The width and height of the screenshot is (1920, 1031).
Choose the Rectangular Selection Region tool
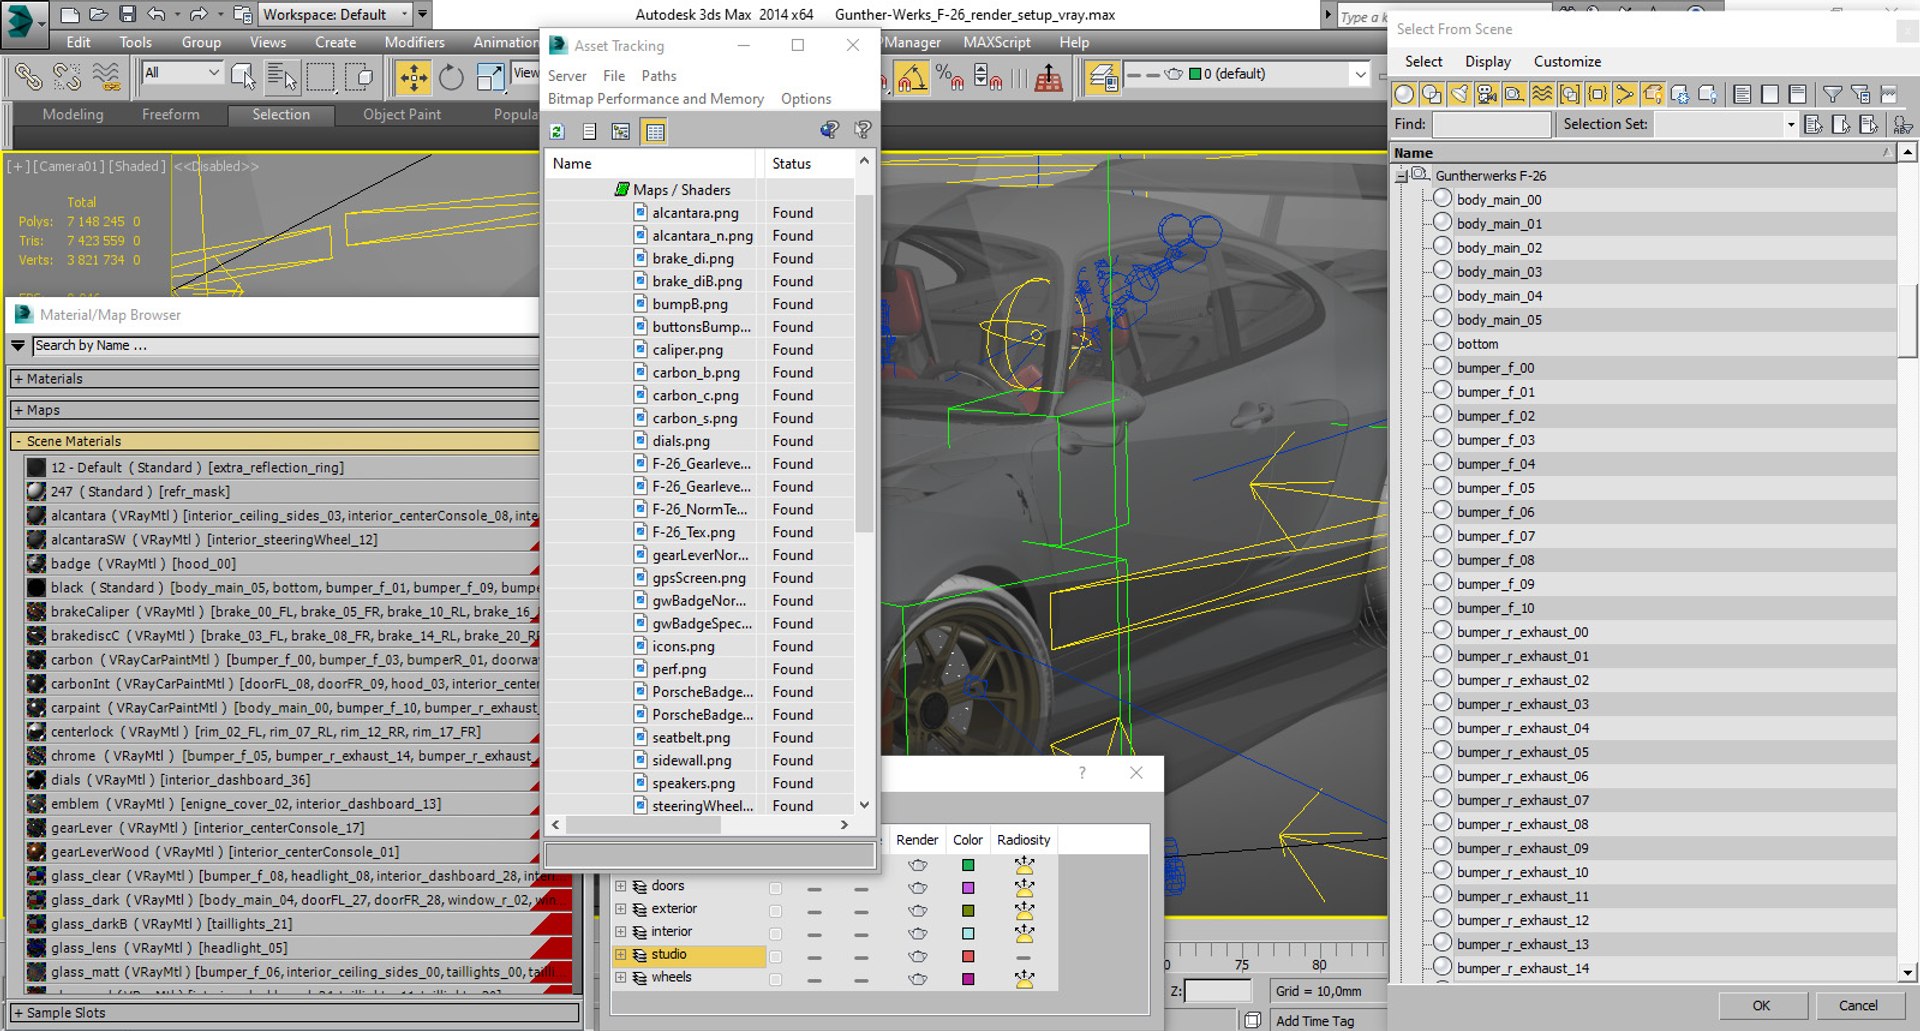click(321, 77)
